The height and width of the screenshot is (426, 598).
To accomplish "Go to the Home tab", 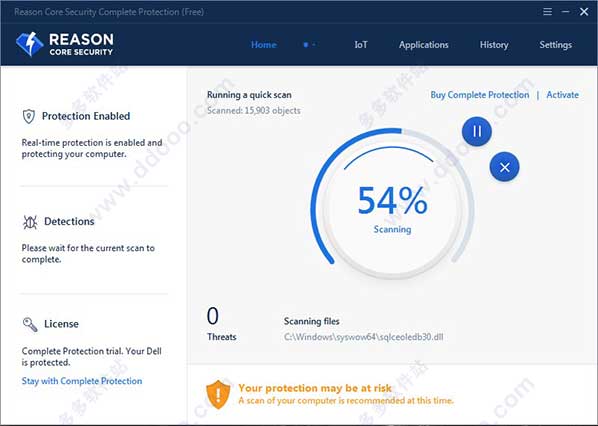I will (264, 45).
